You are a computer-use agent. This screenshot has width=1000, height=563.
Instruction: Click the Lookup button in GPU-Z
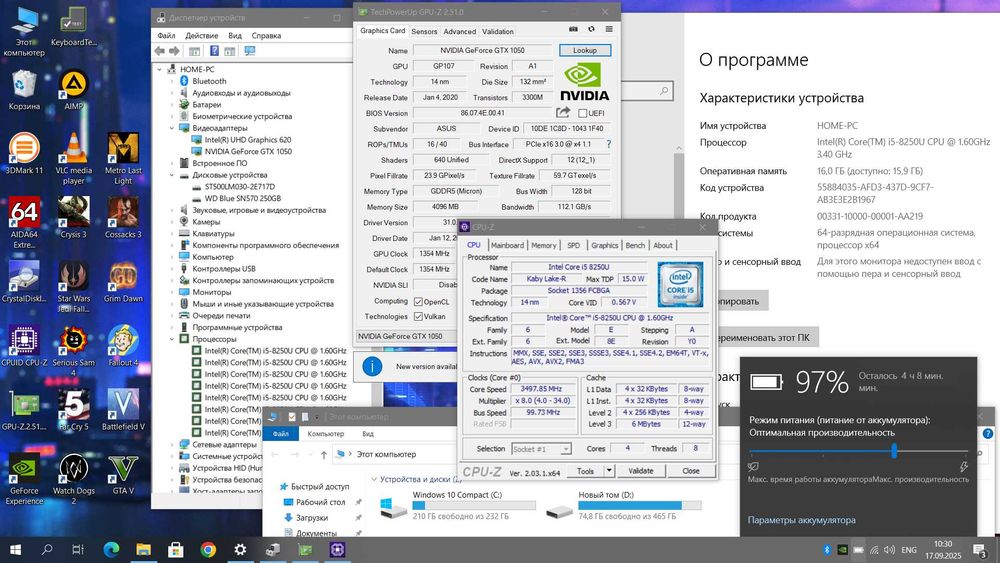pos(585,50)
